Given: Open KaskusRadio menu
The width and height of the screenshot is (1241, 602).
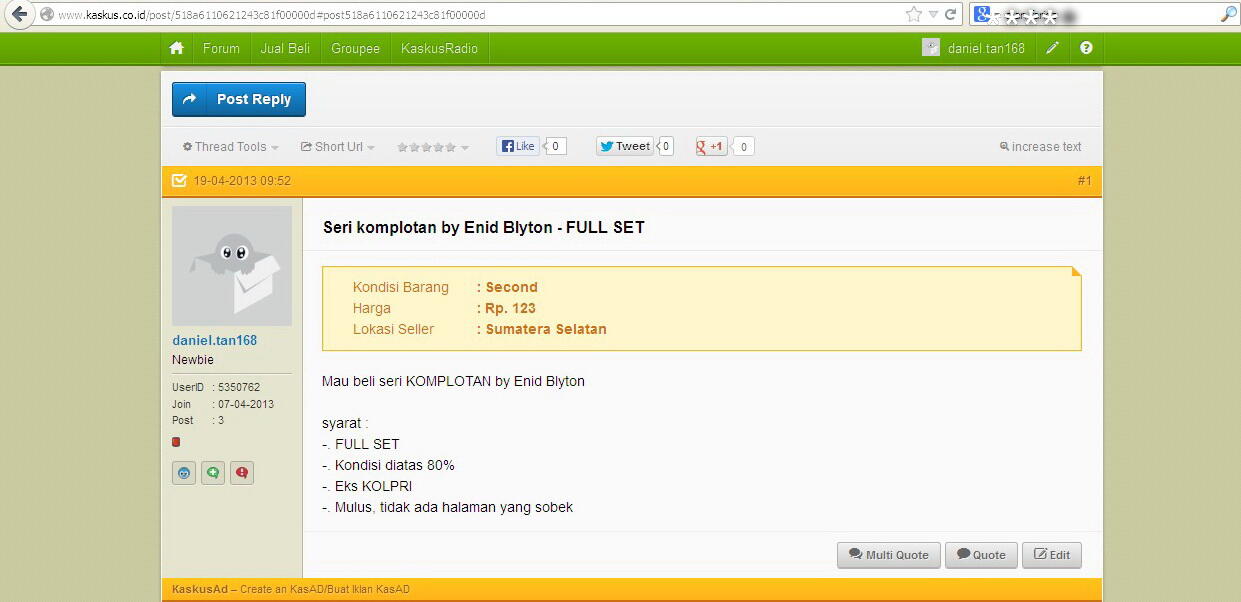Looking at the screenshot, I should pos(439,48).
